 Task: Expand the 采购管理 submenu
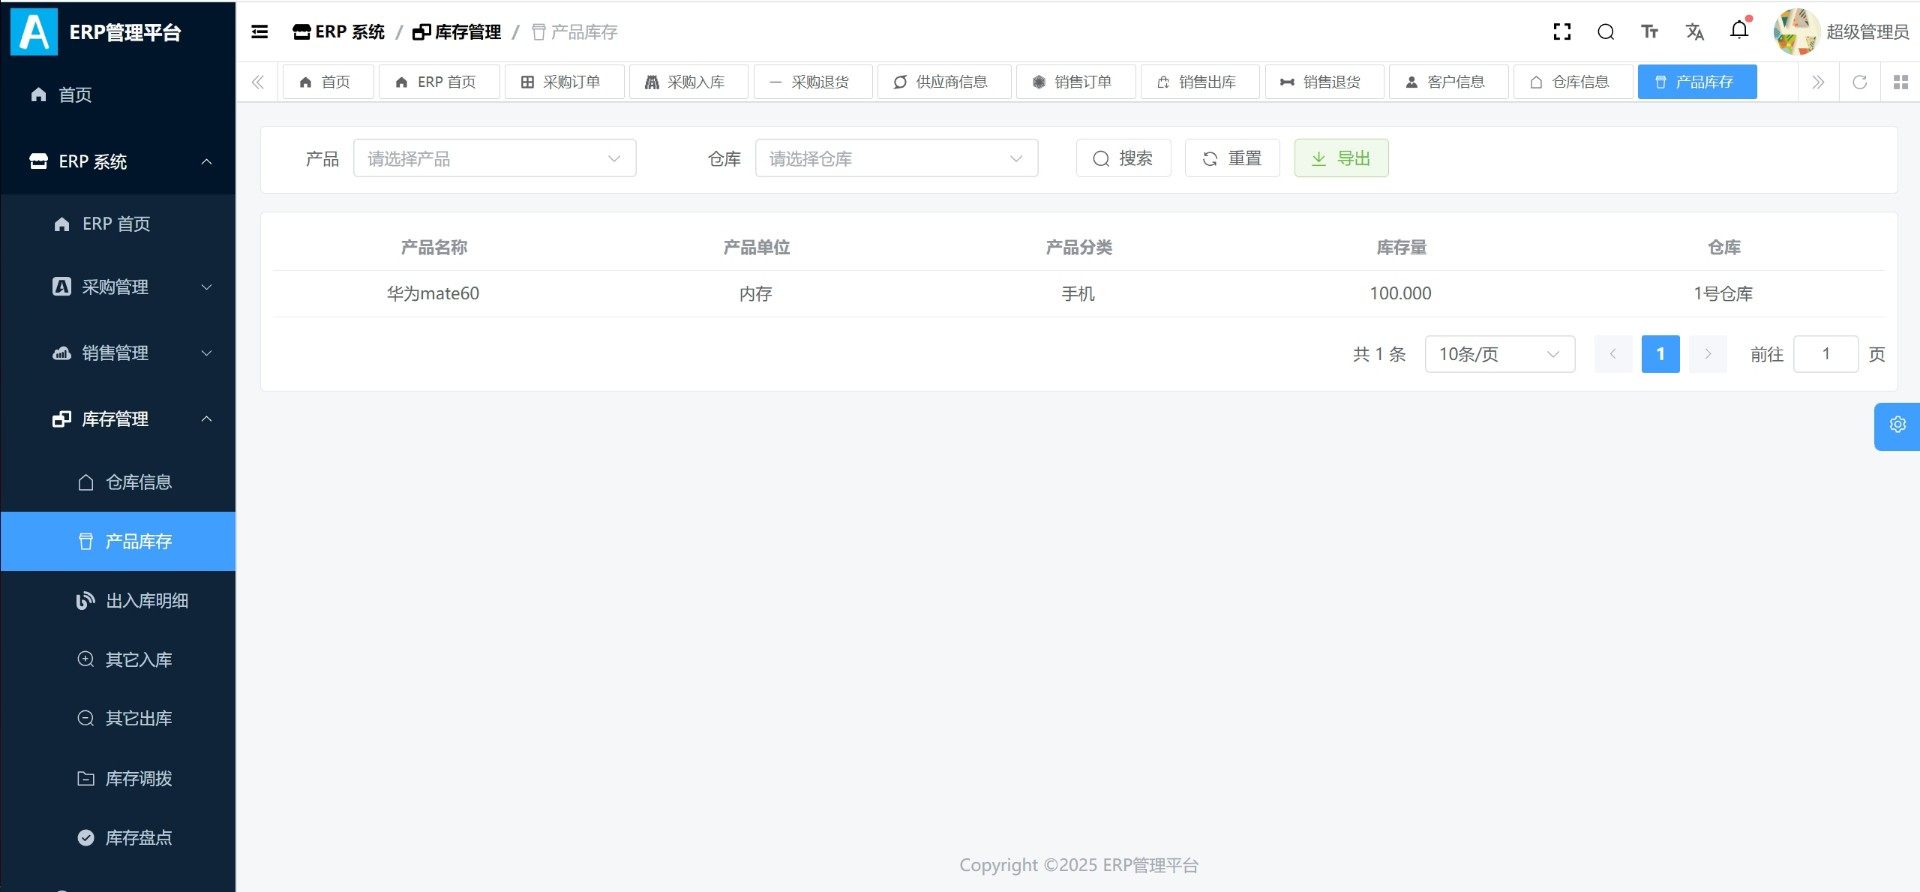[x=118, y=287]
